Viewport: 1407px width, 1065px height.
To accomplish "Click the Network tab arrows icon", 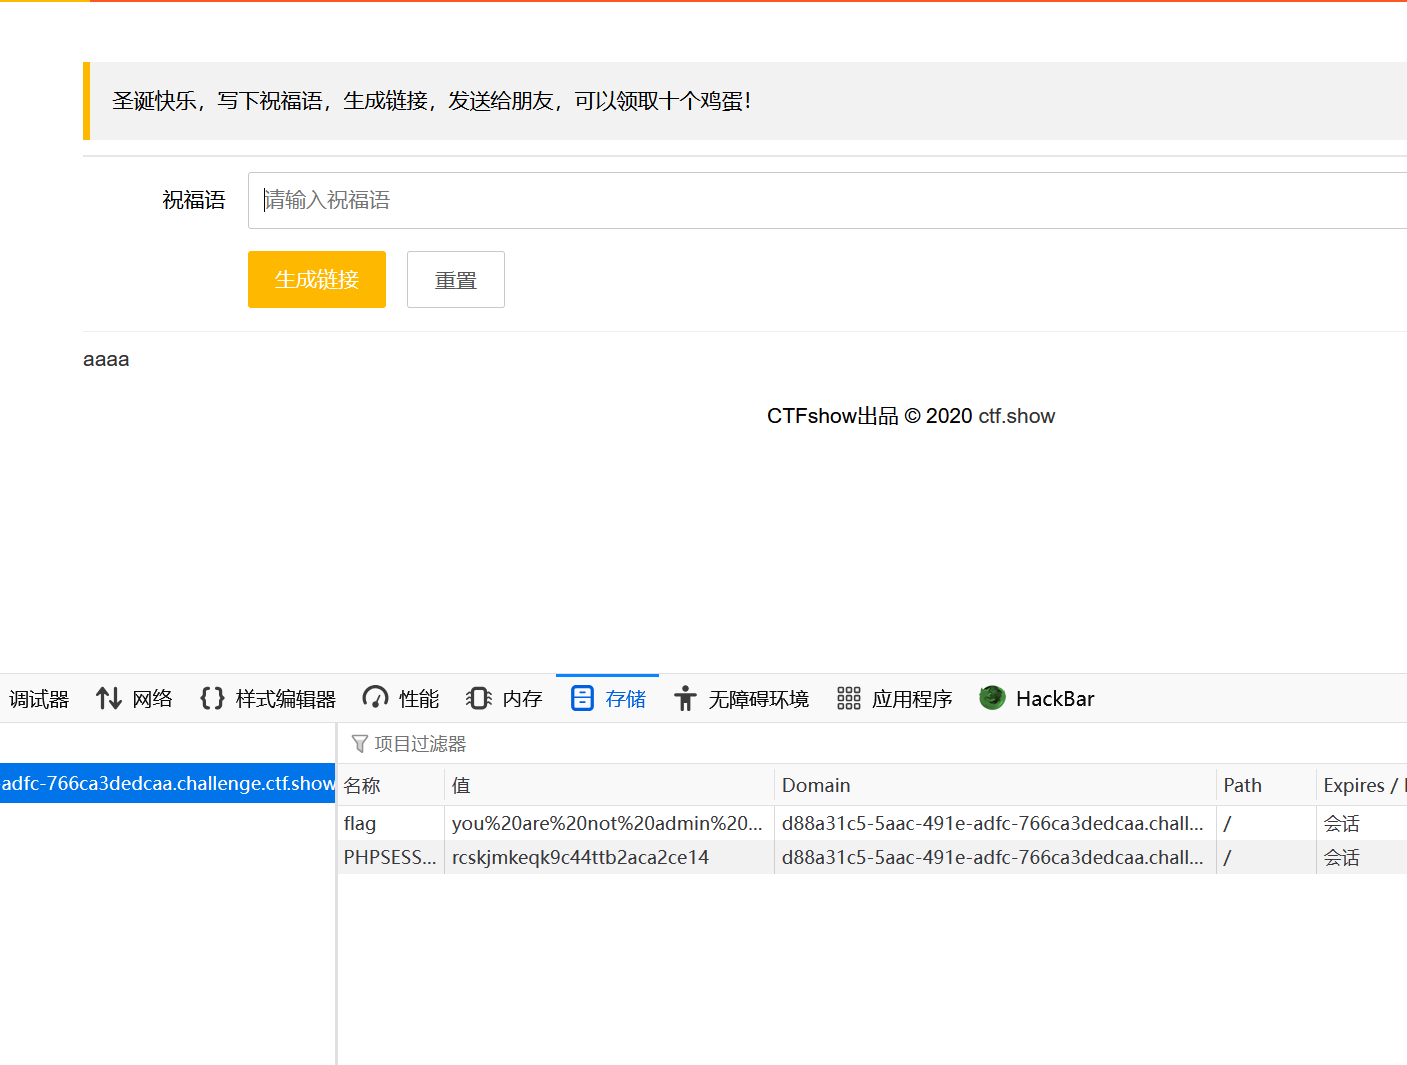I will pyautogui.click(x=108, y=698).
